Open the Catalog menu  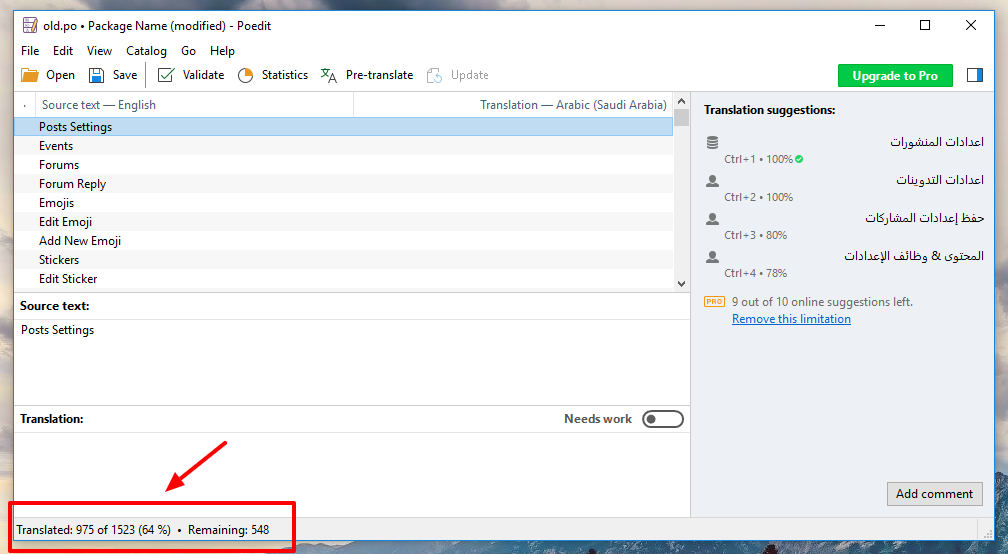146,51
